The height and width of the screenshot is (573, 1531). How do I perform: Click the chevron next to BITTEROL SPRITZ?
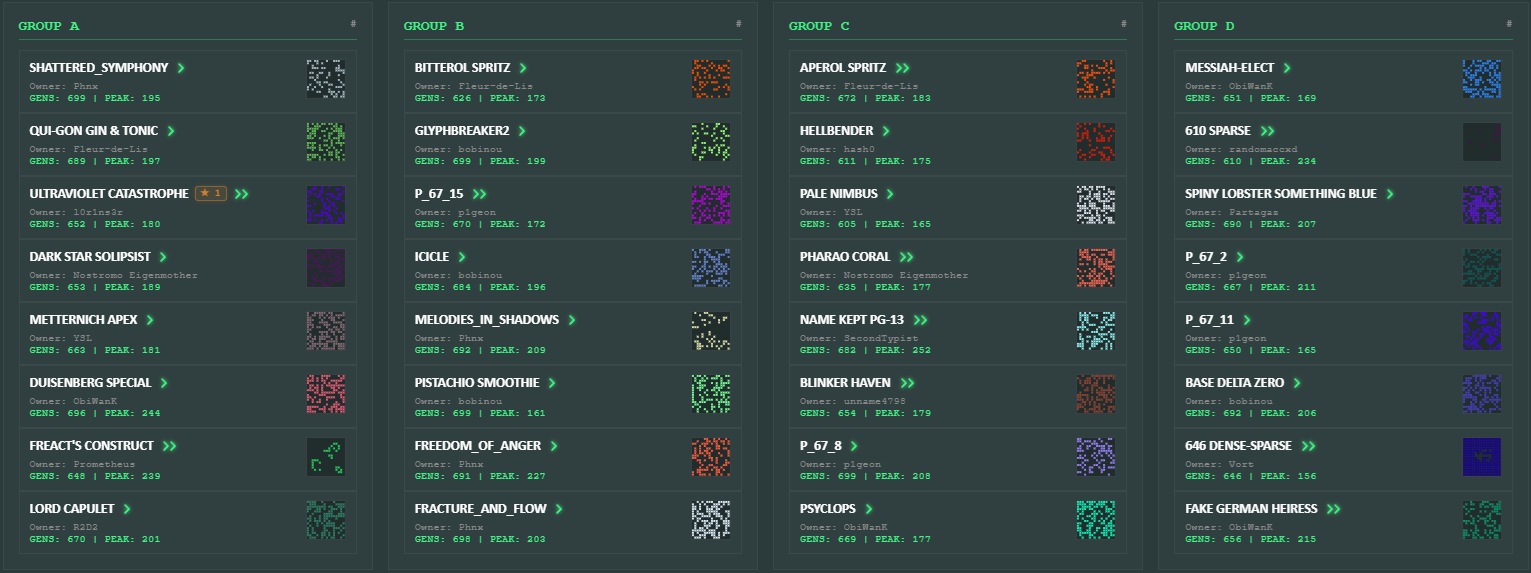522,68
